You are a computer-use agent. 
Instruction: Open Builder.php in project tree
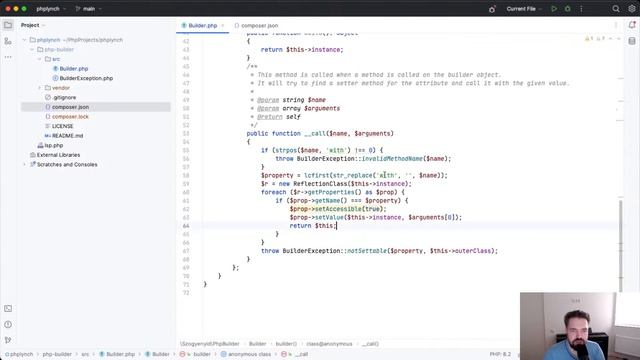[73, 69]
